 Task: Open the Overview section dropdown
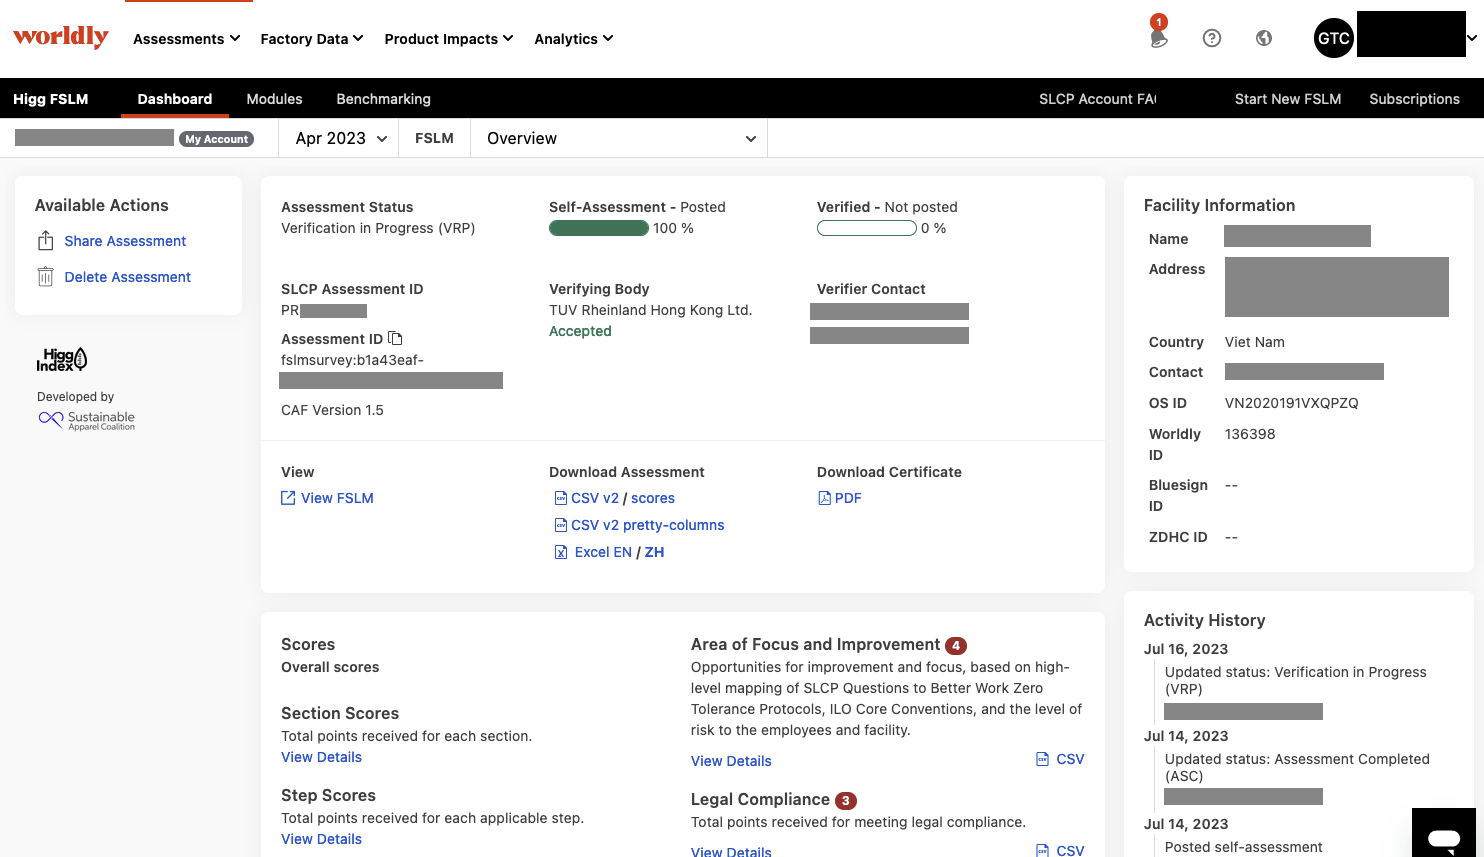click(619, 138)
